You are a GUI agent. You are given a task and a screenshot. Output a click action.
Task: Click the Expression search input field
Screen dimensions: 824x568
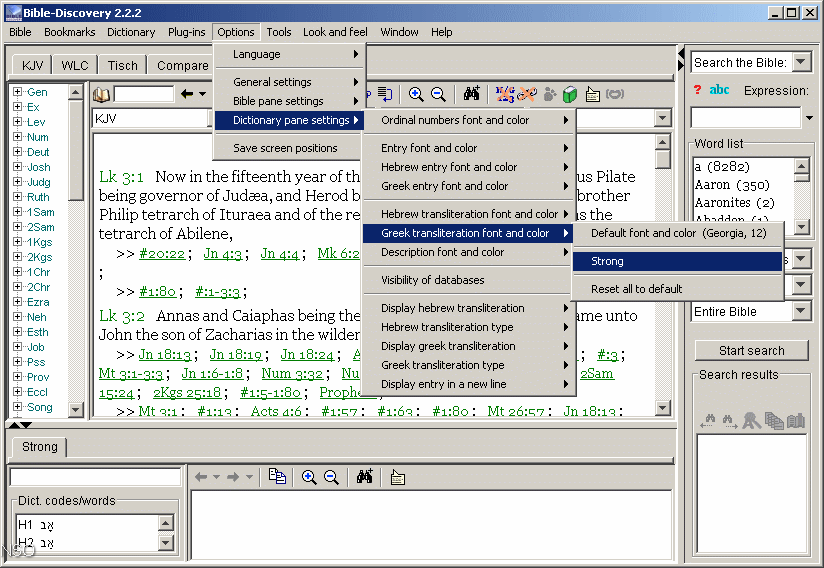(x=746, y=118)
